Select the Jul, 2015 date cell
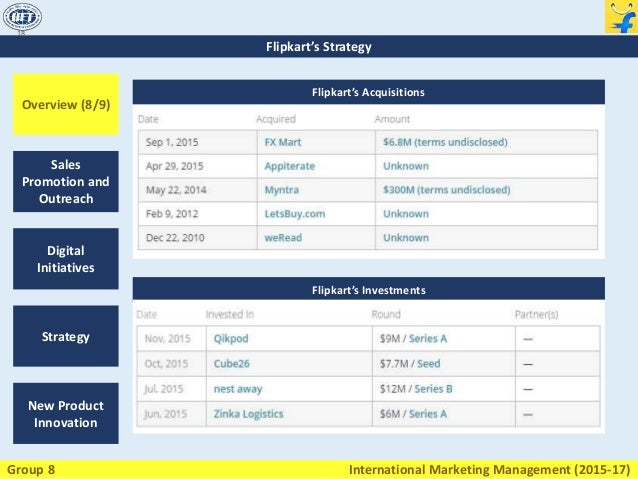This screenshot has width=638, height=479. pyautogui.click(x=172, y=389)
